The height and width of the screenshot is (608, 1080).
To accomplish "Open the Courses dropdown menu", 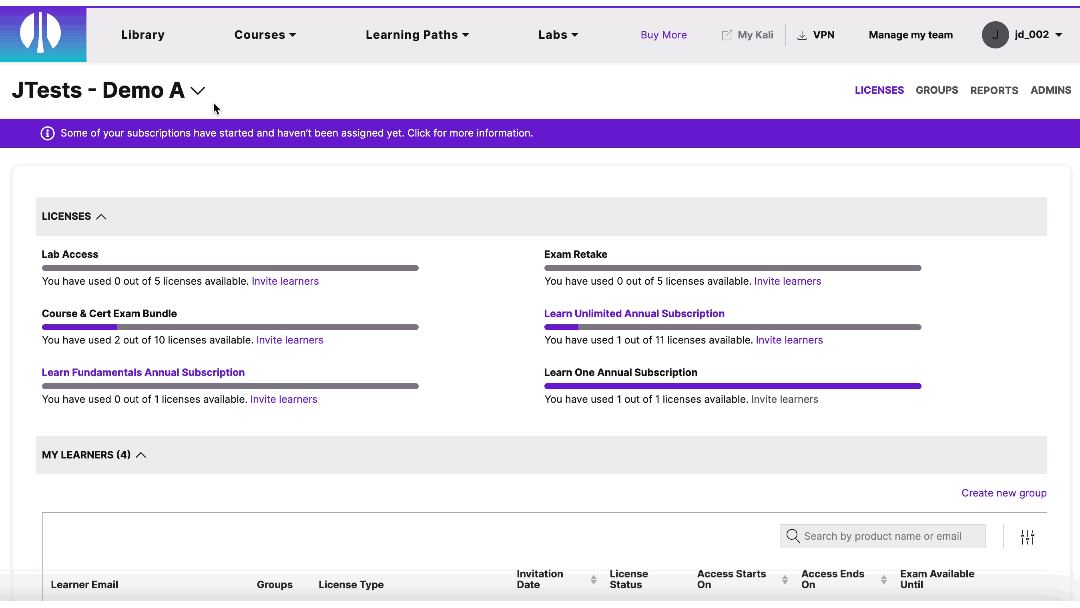I will tap(264, 34).
